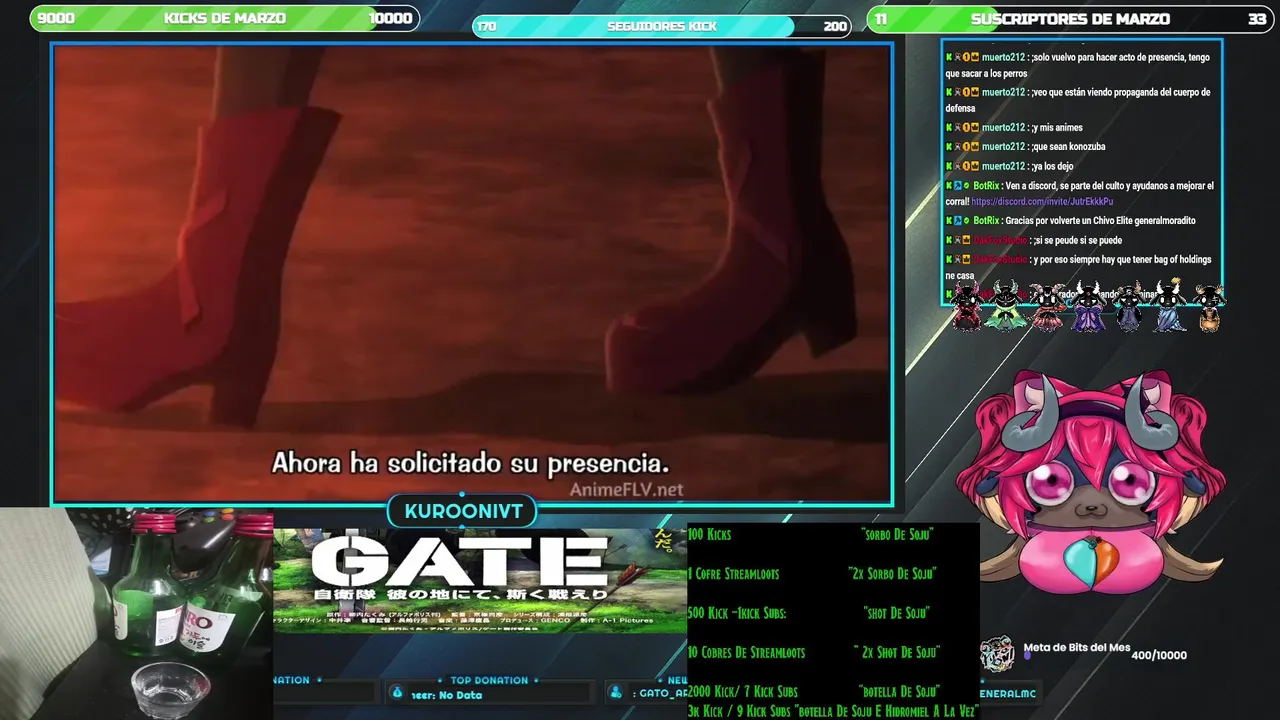Click the small orange chibi mascot on the right

tap(1209, 307)
